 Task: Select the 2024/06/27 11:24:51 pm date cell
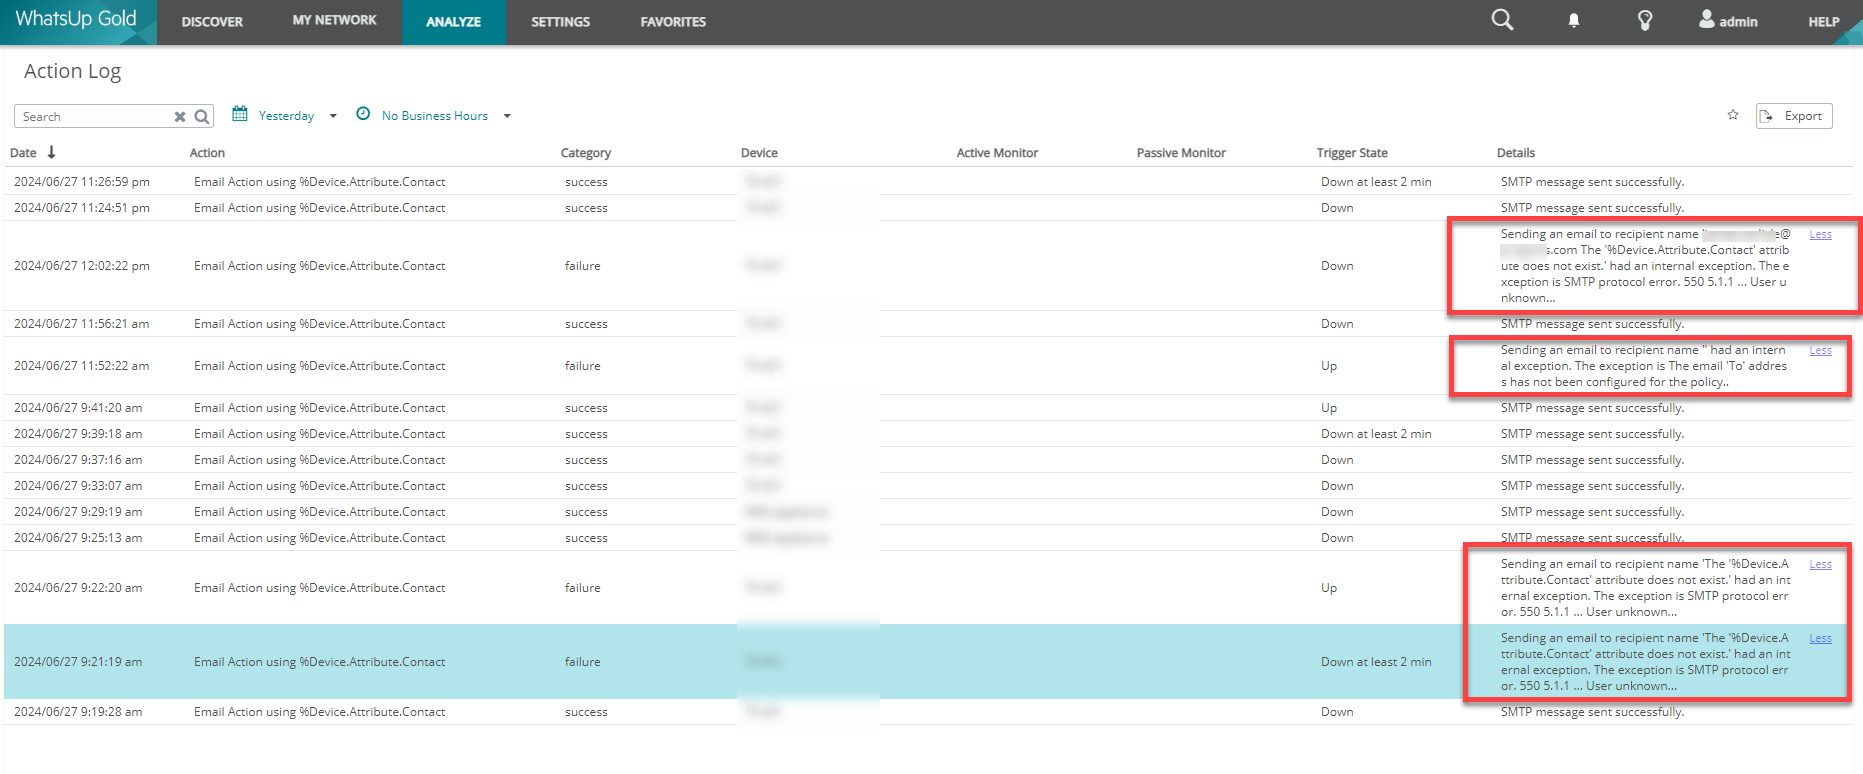pos(82,208)
